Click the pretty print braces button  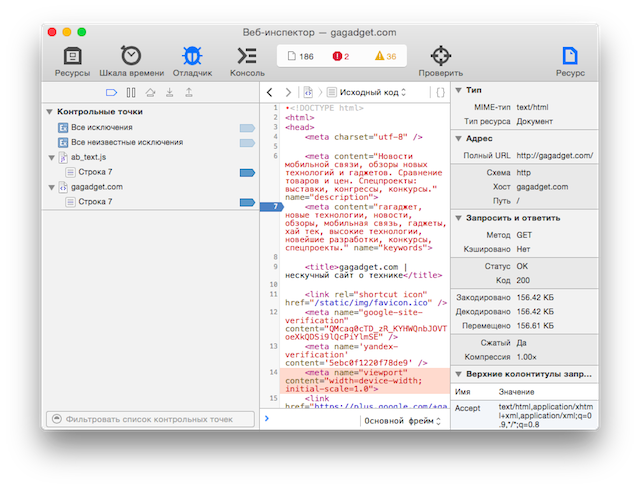[440, 93]
